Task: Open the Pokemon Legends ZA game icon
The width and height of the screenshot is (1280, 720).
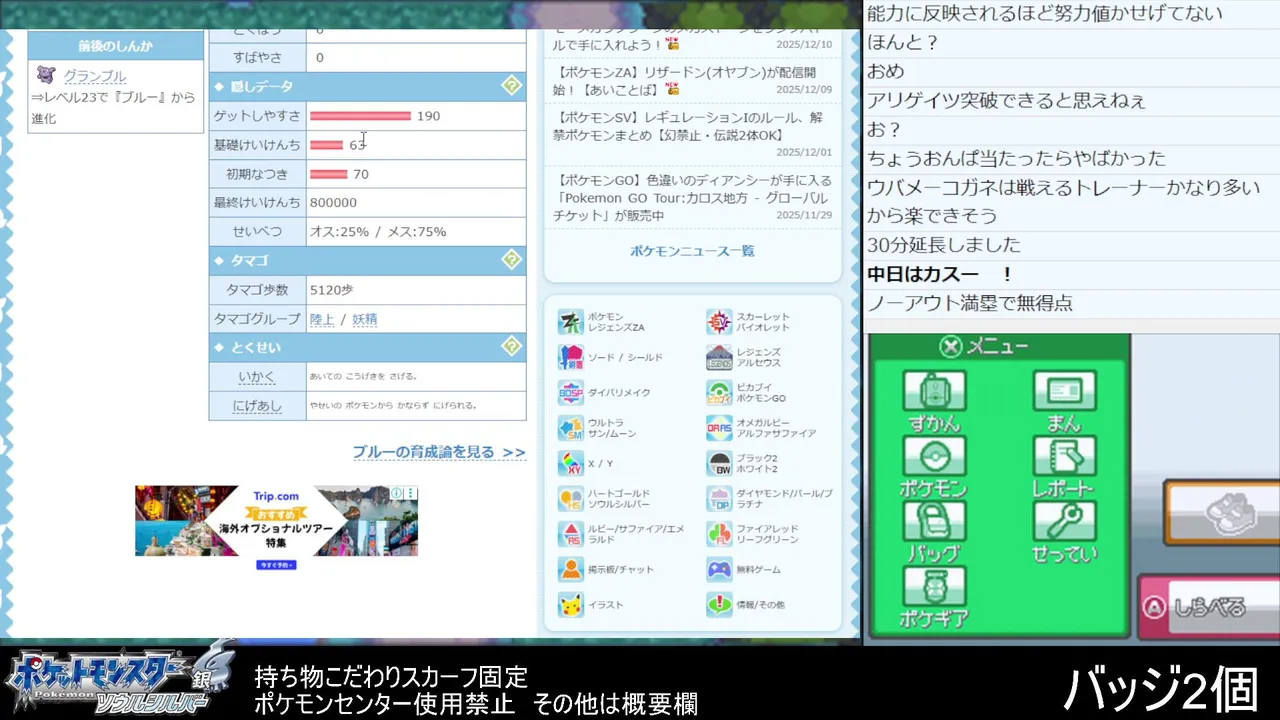Action: tap(571, 322)
